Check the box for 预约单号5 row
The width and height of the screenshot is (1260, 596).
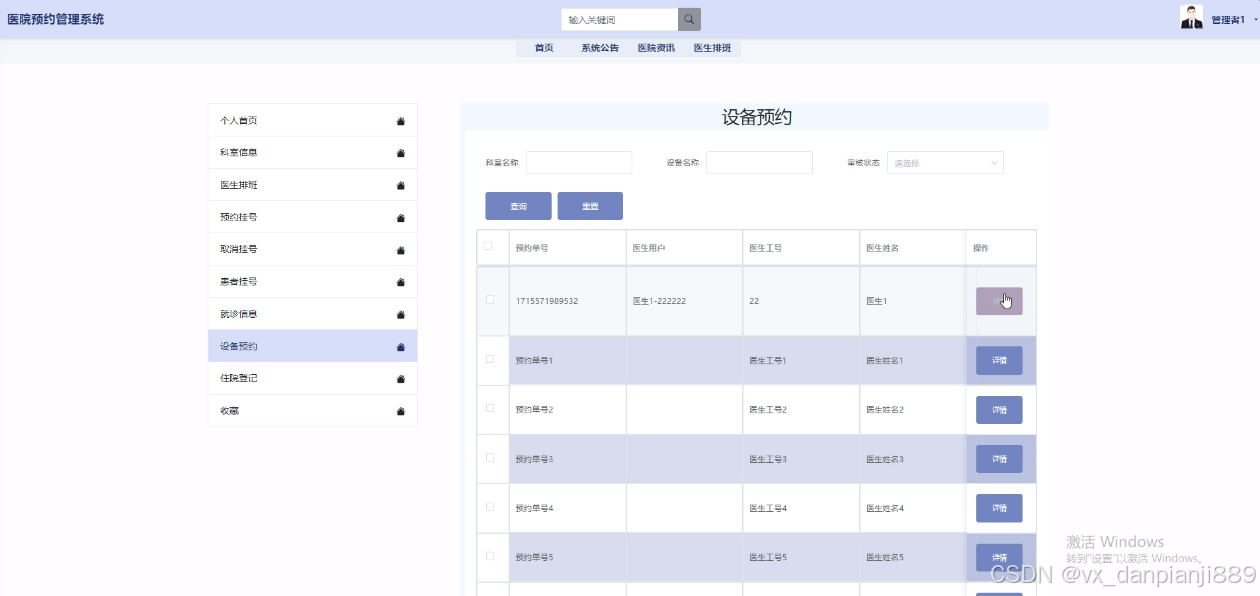tap(490, 555)
